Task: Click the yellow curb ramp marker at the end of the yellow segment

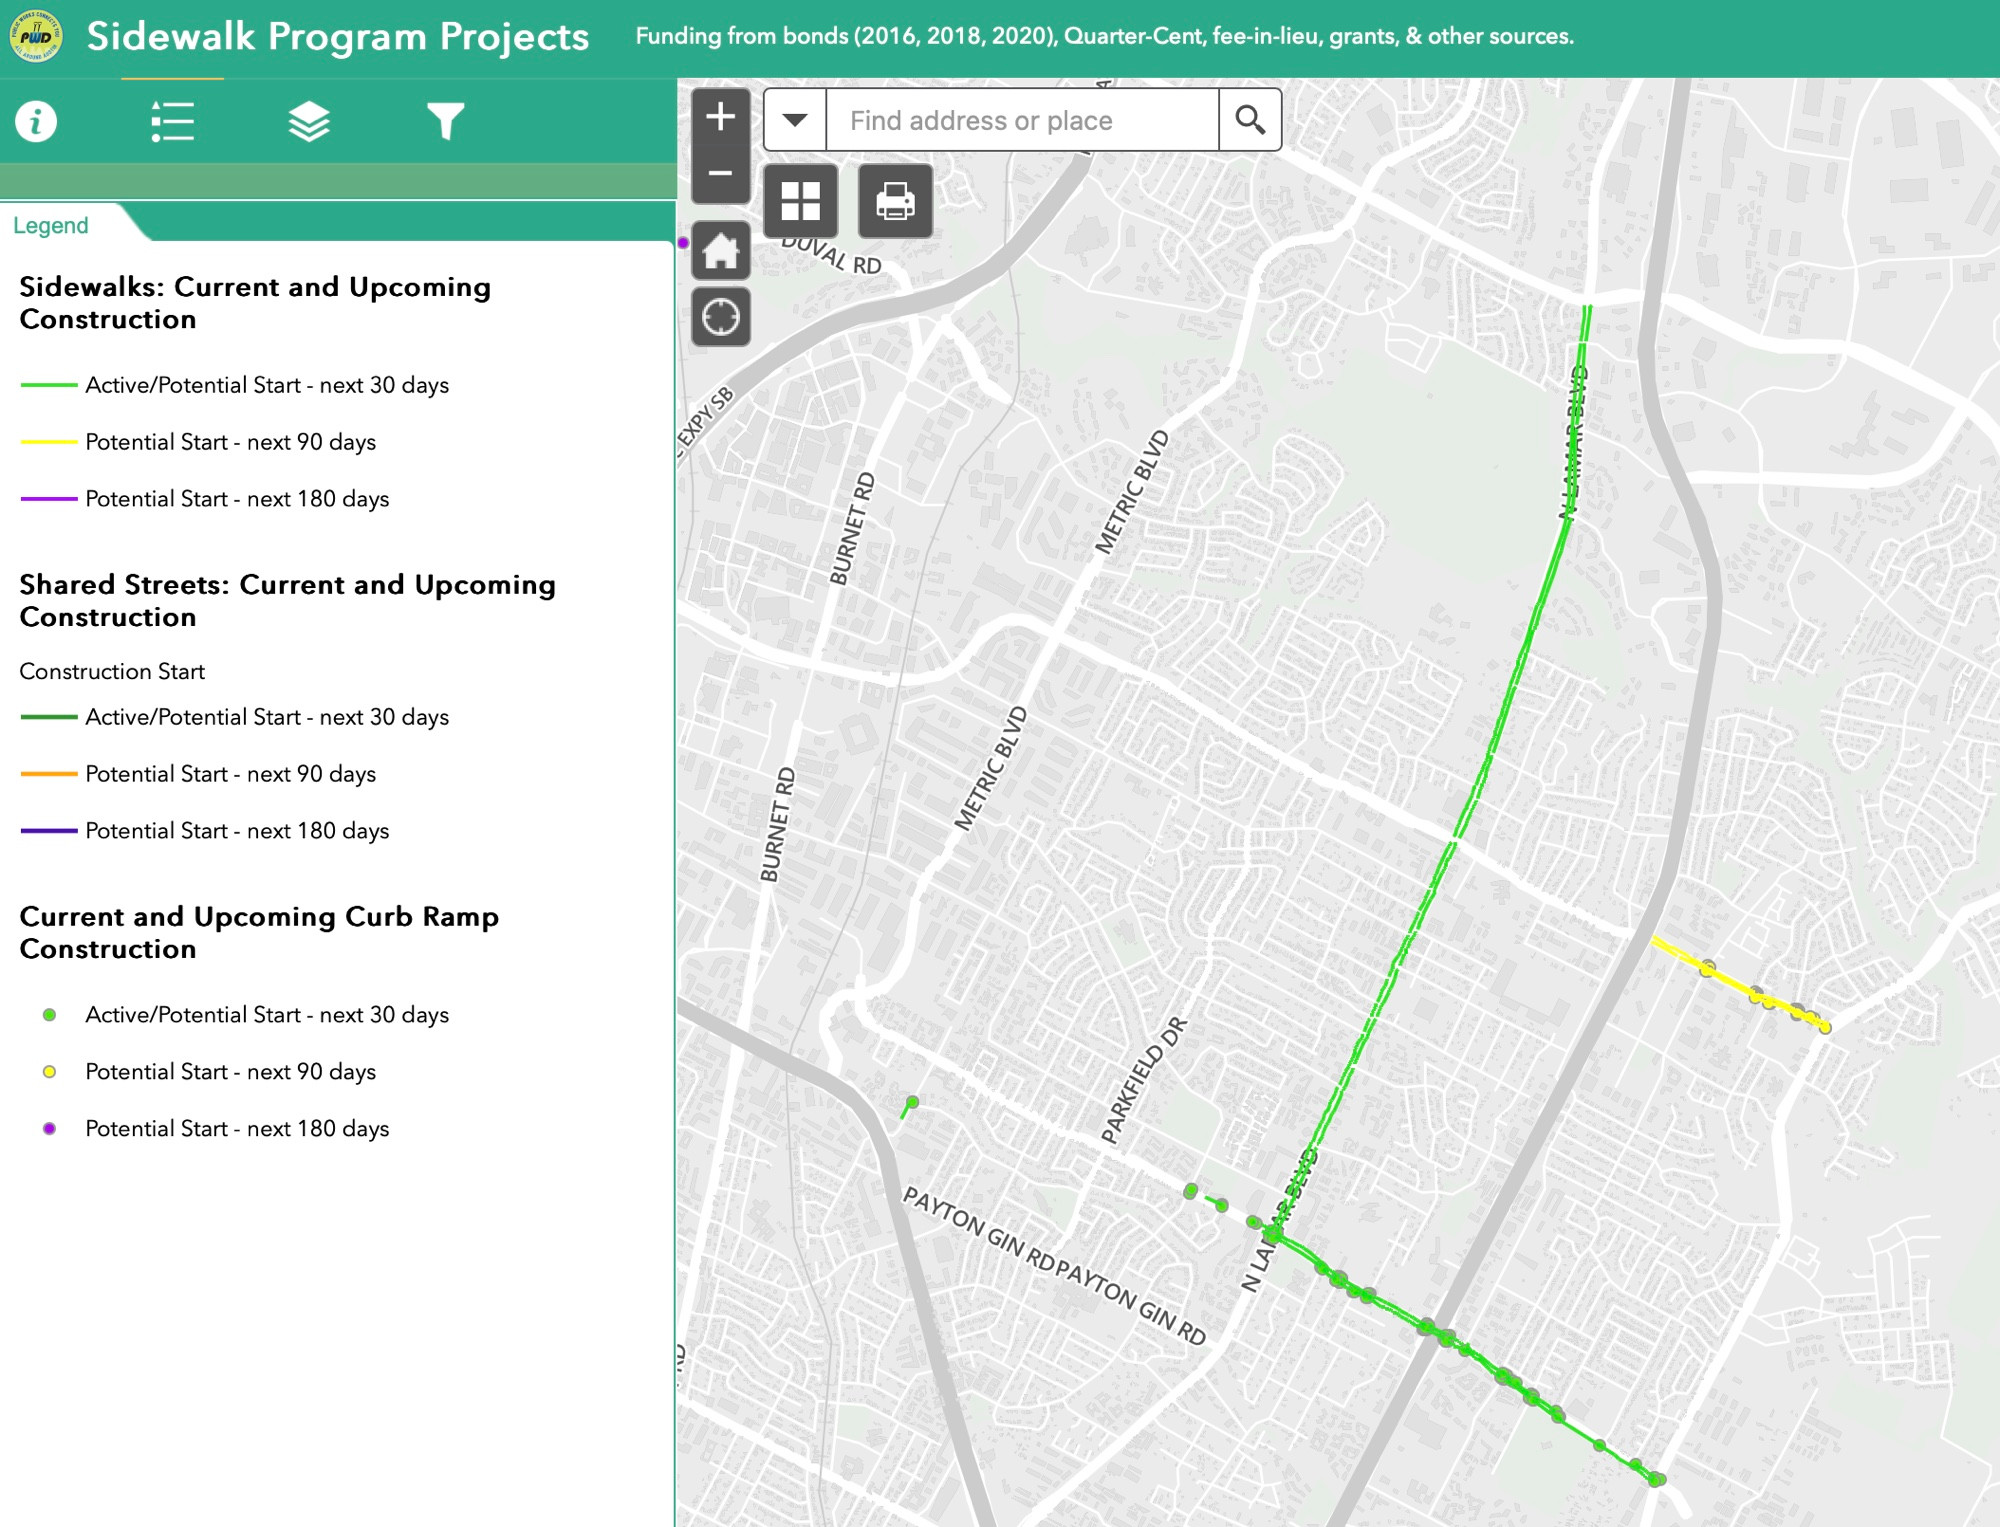Action: pyautogui.click(x=1825, y=1027)
